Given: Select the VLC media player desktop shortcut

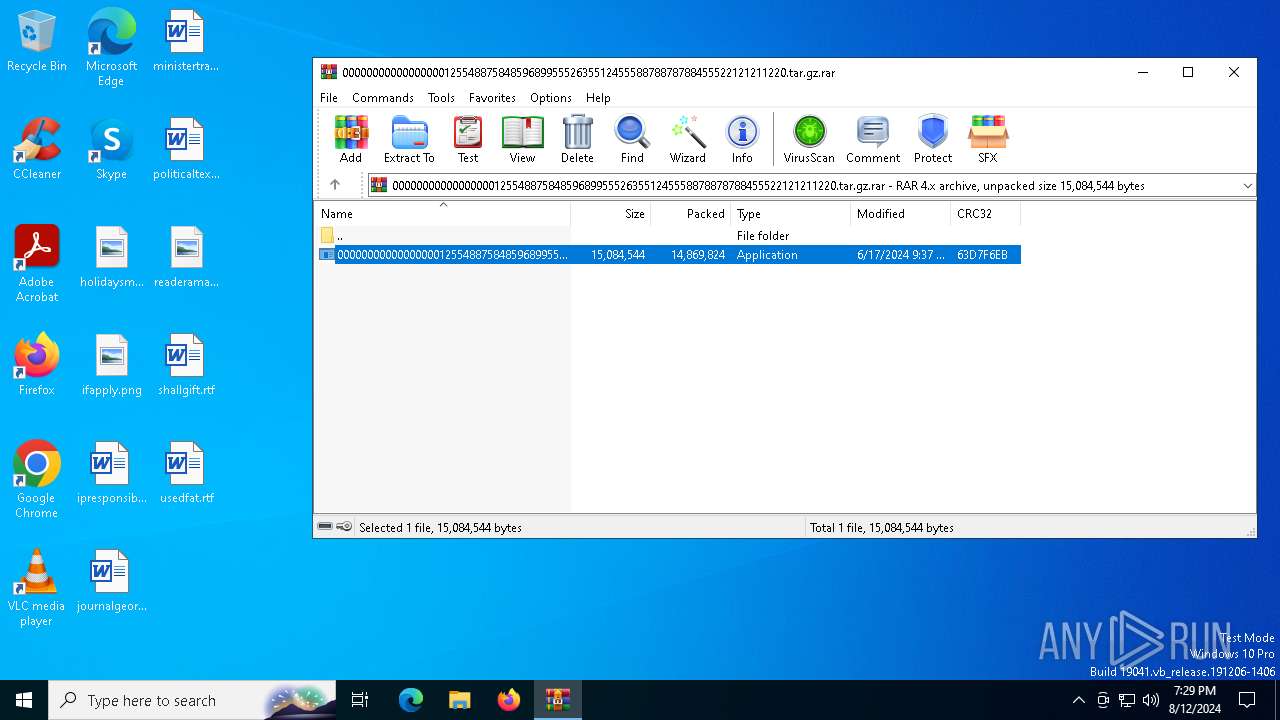Looking at the screenshot, I should [x=37, y=588].
